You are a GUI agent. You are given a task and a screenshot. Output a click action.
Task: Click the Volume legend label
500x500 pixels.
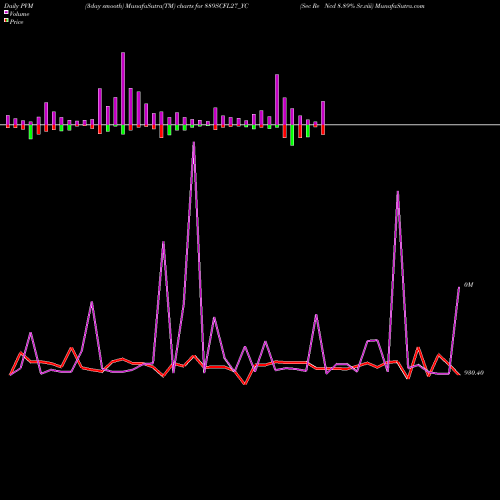click(19, 14)
